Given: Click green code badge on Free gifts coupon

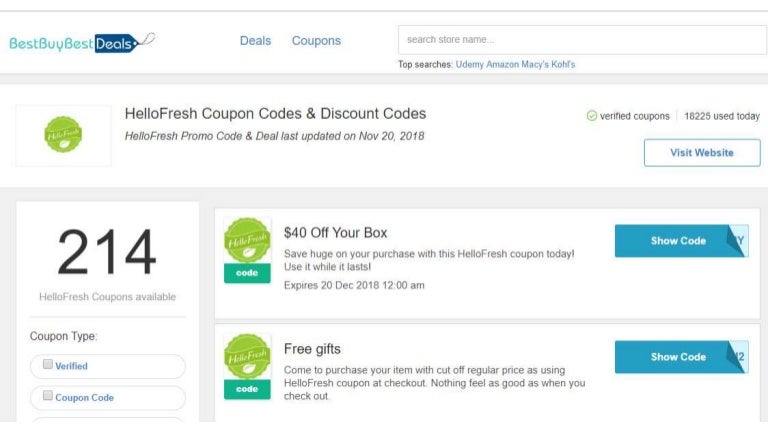Looking at the screenshot, I should click(247, 389).
